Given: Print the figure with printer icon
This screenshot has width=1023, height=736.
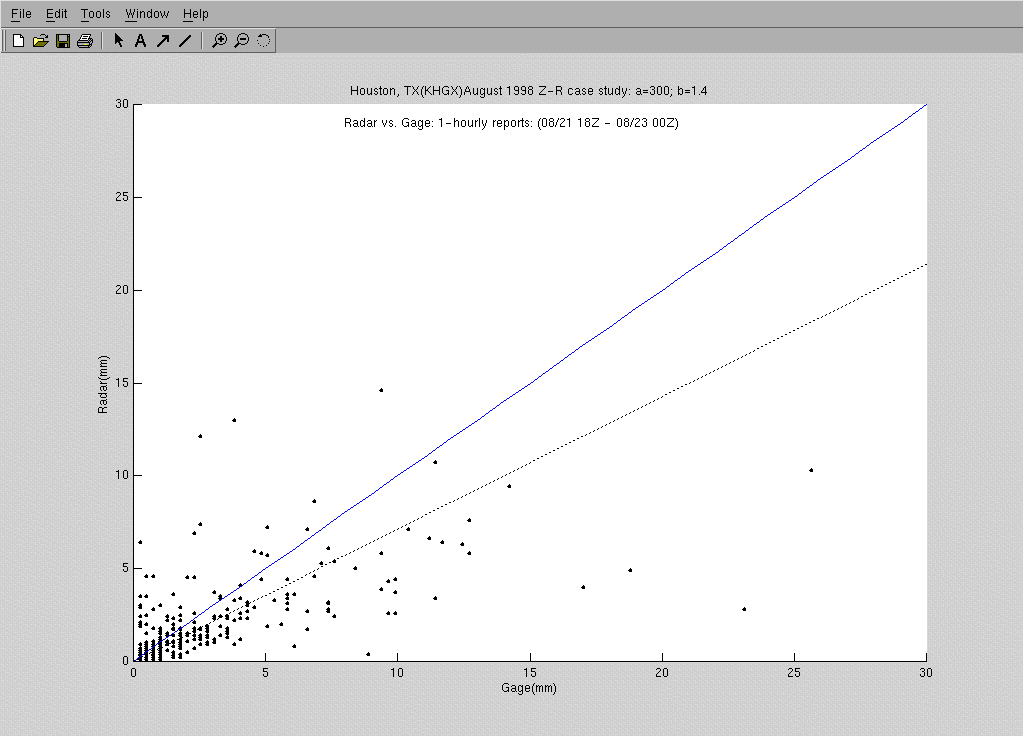Looking at the screenshot, I should coord(85,40).
